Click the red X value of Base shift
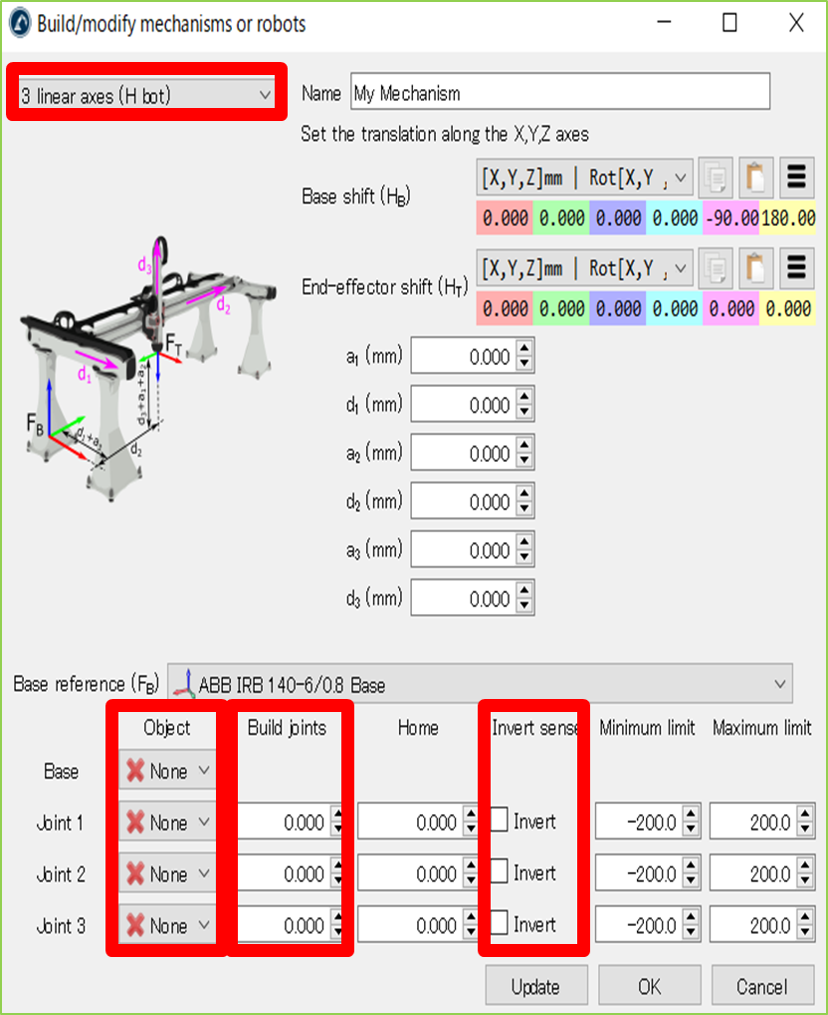The width and height of the screenshot is (828, 1015). coord(505,219)
